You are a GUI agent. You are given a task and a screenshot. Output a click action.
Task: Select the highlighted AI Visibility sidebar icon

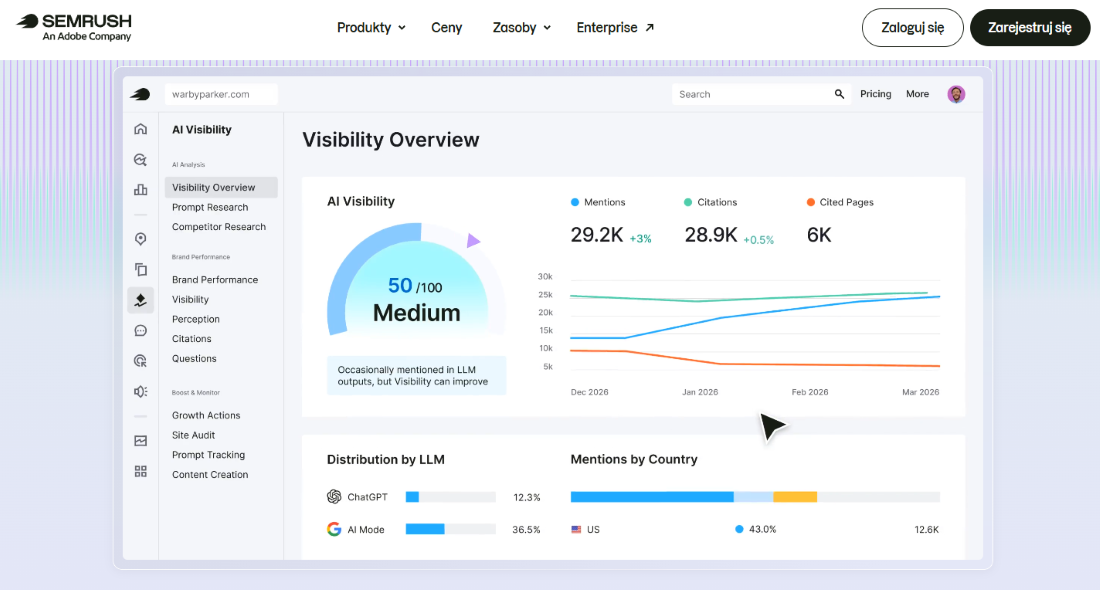tap(140, 300)
